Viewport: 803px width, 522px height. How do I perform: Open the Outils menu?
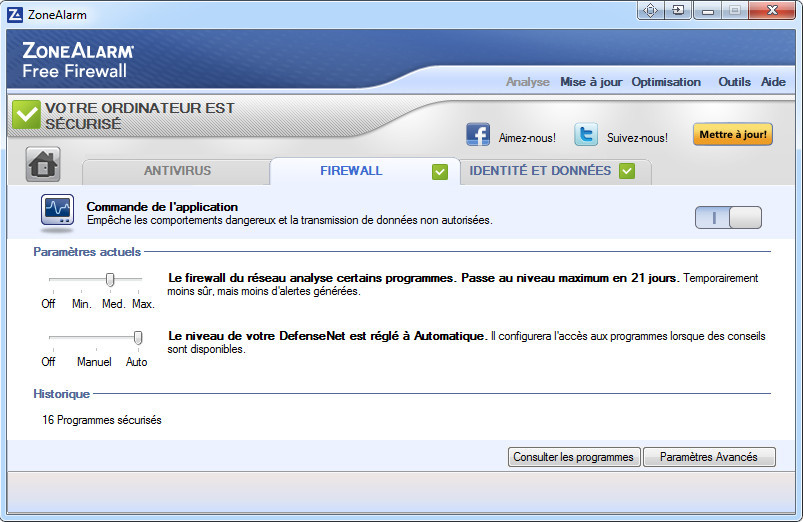pyautogui.click(x=734, y=82)
